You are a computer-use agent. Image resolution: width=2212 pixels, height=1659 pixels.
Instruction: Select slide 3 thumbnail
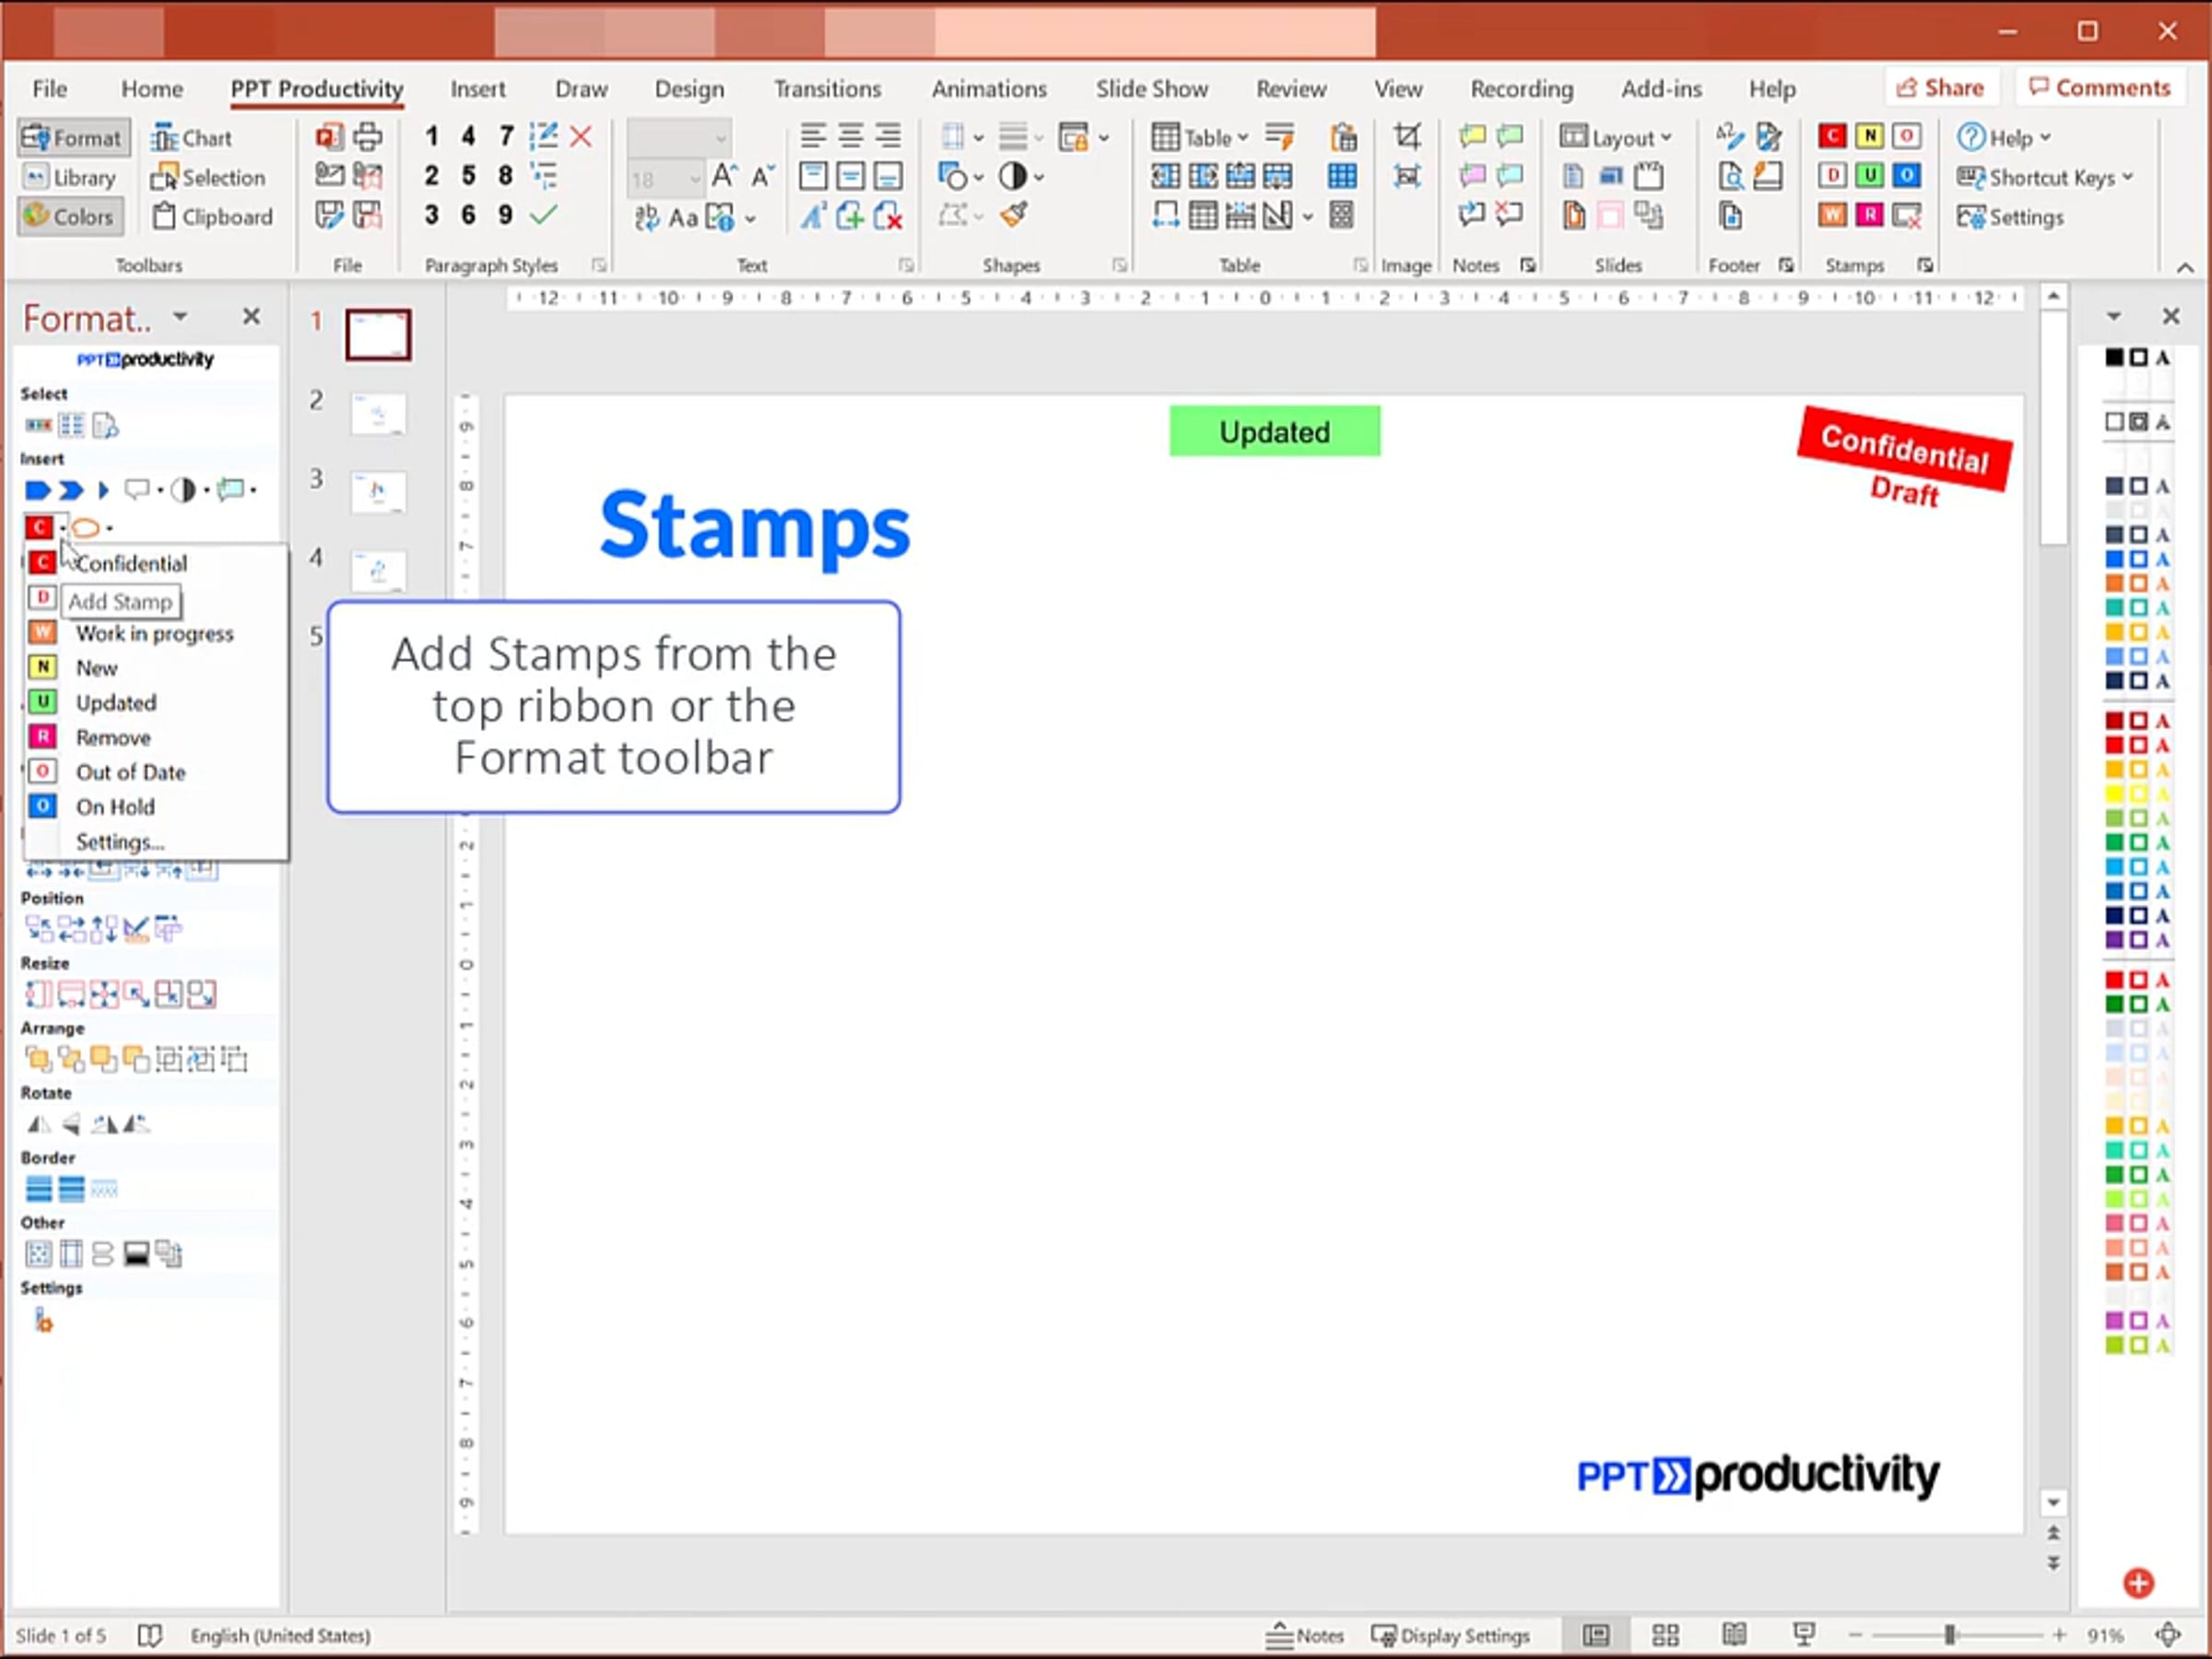378,492
